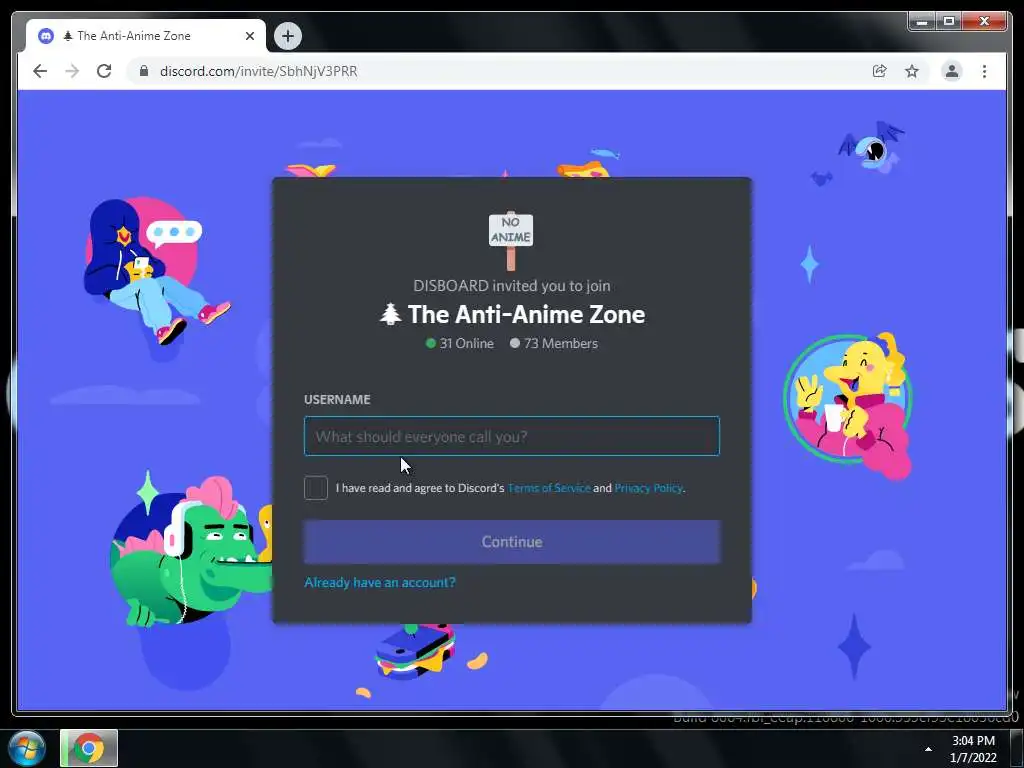Go back using the browser back arrow
1024x768 pixels.
[x=40, y=71]
